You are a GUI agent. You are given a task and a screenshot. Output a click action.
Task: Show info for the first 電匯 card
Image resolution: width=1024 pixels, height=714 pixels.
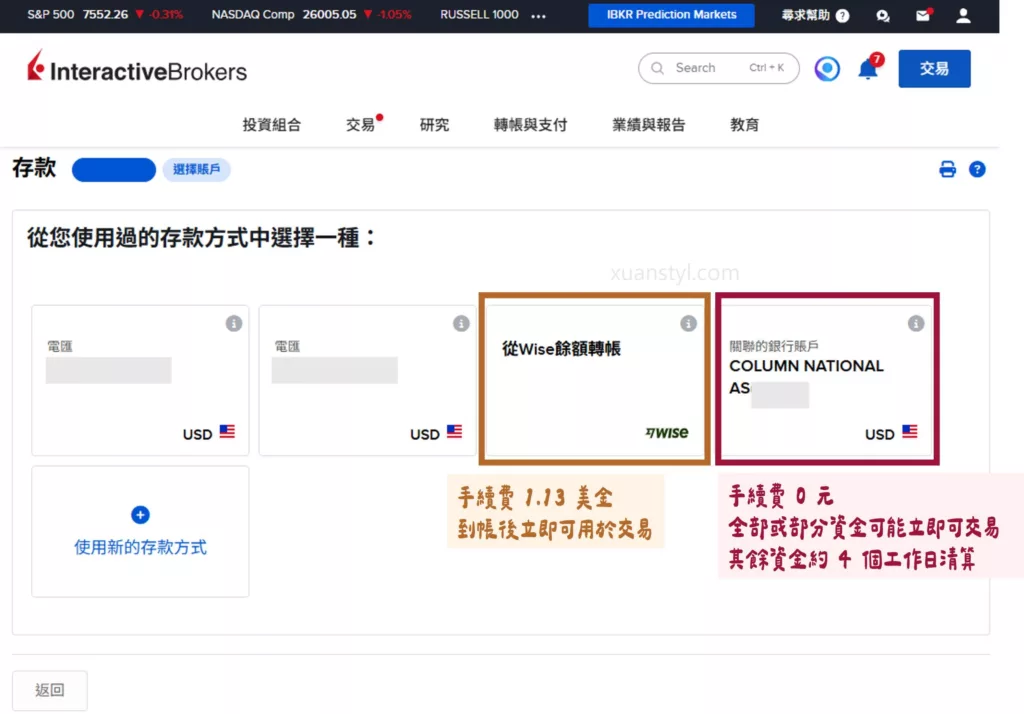click(x=234, y=323)
